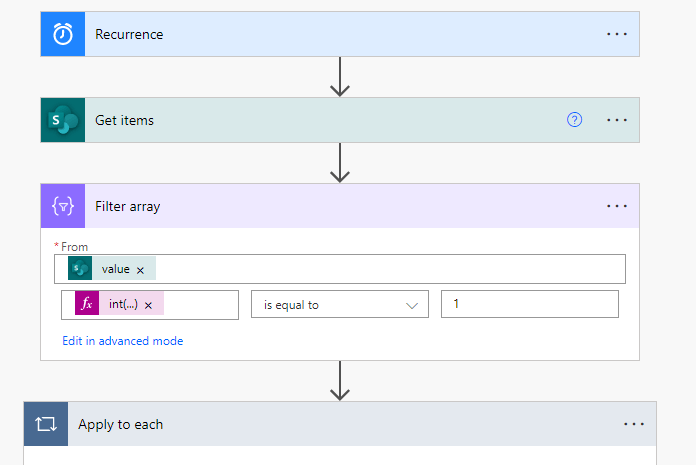The width and height of the screenshot is (696, 465).
Task: Click inside the From input field
Action: pos(340,269)
